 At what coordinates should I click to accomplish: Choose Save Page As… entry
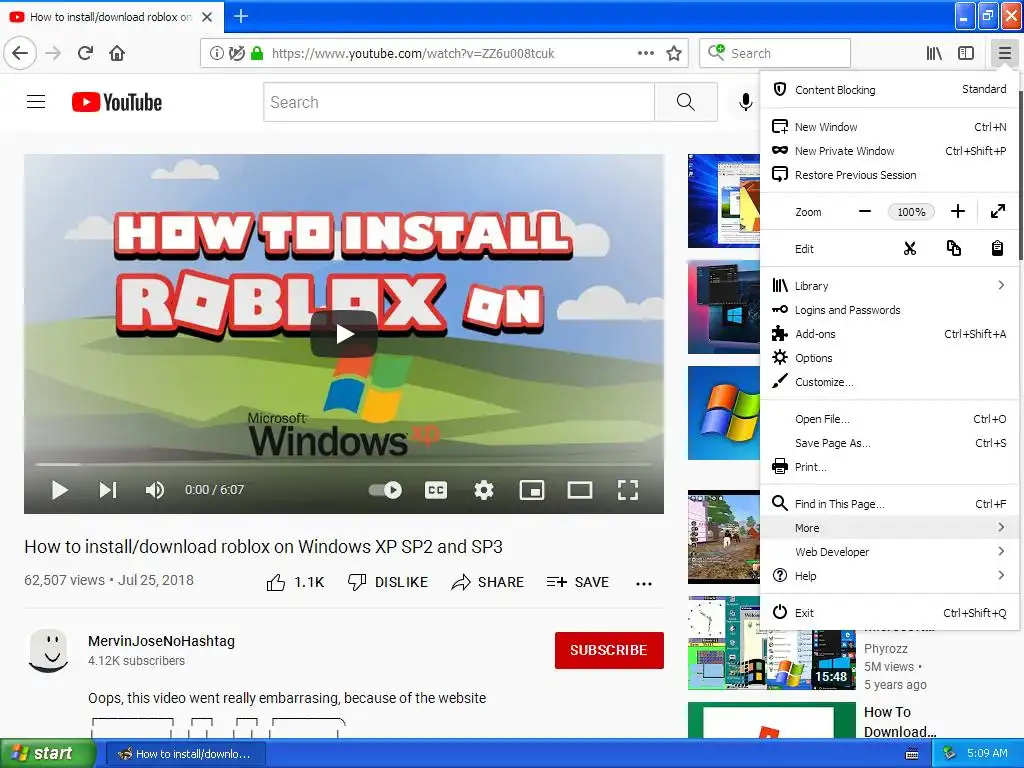[889, 443]
